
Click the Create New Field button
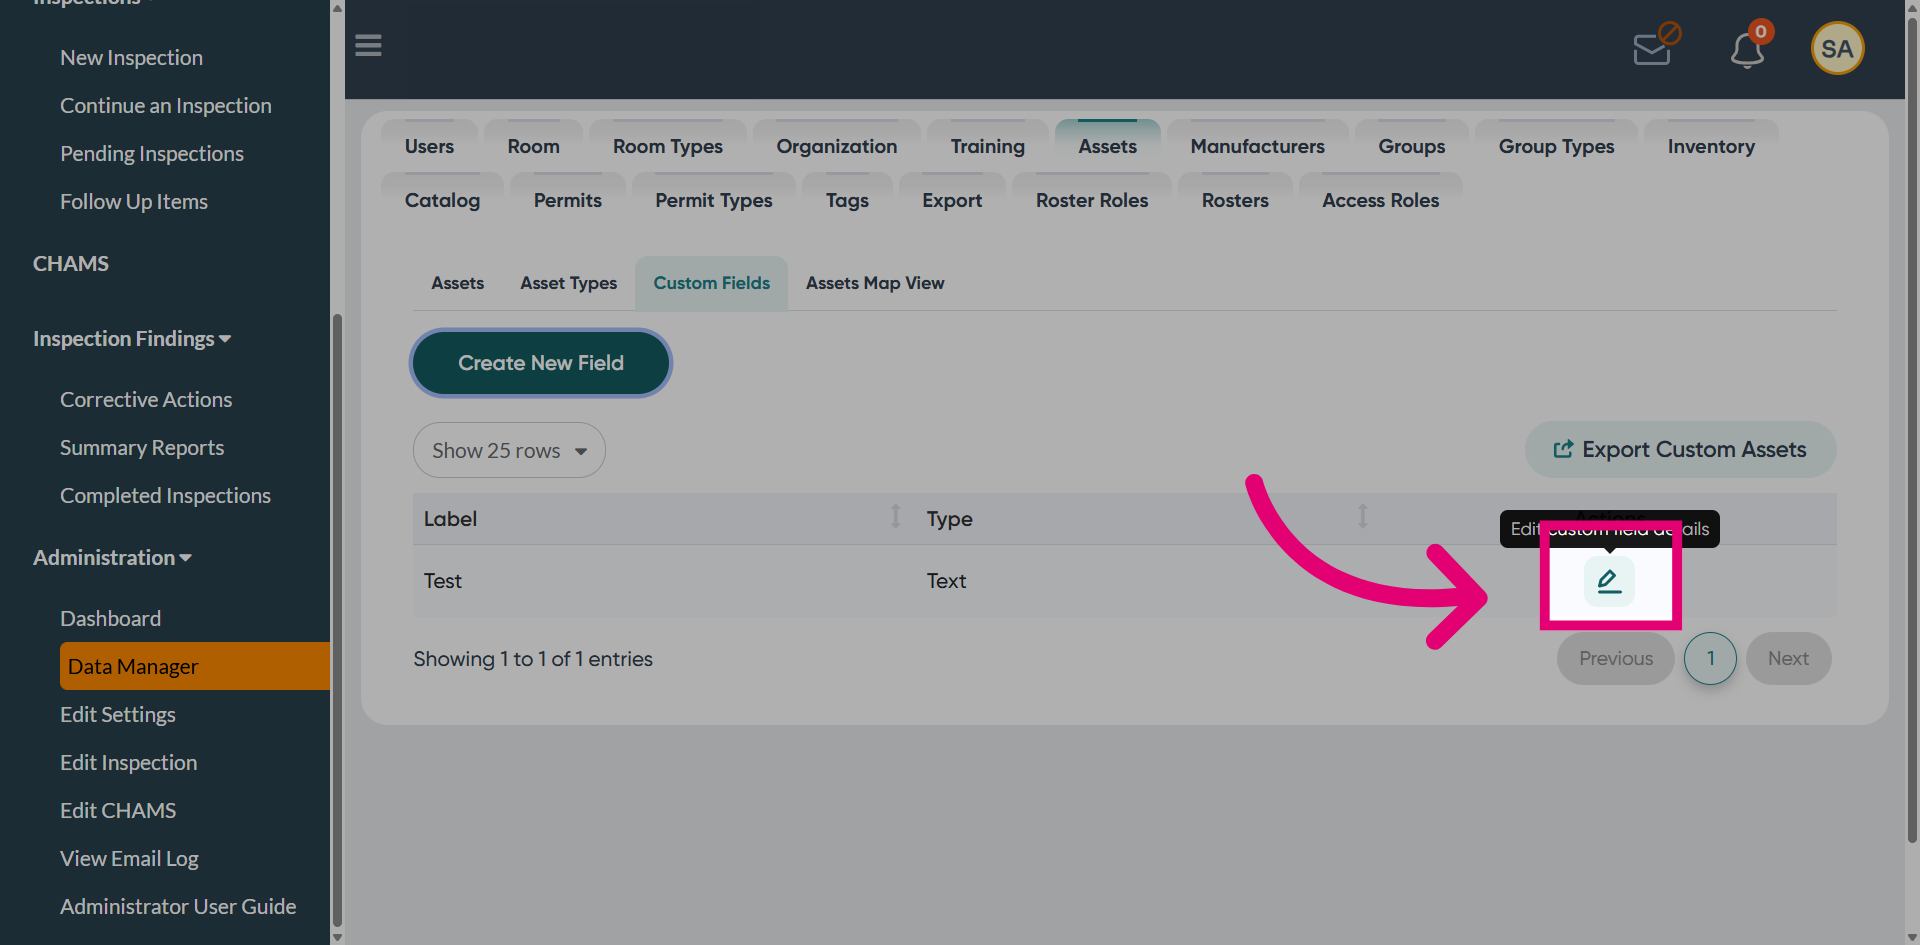coord(540,363)
